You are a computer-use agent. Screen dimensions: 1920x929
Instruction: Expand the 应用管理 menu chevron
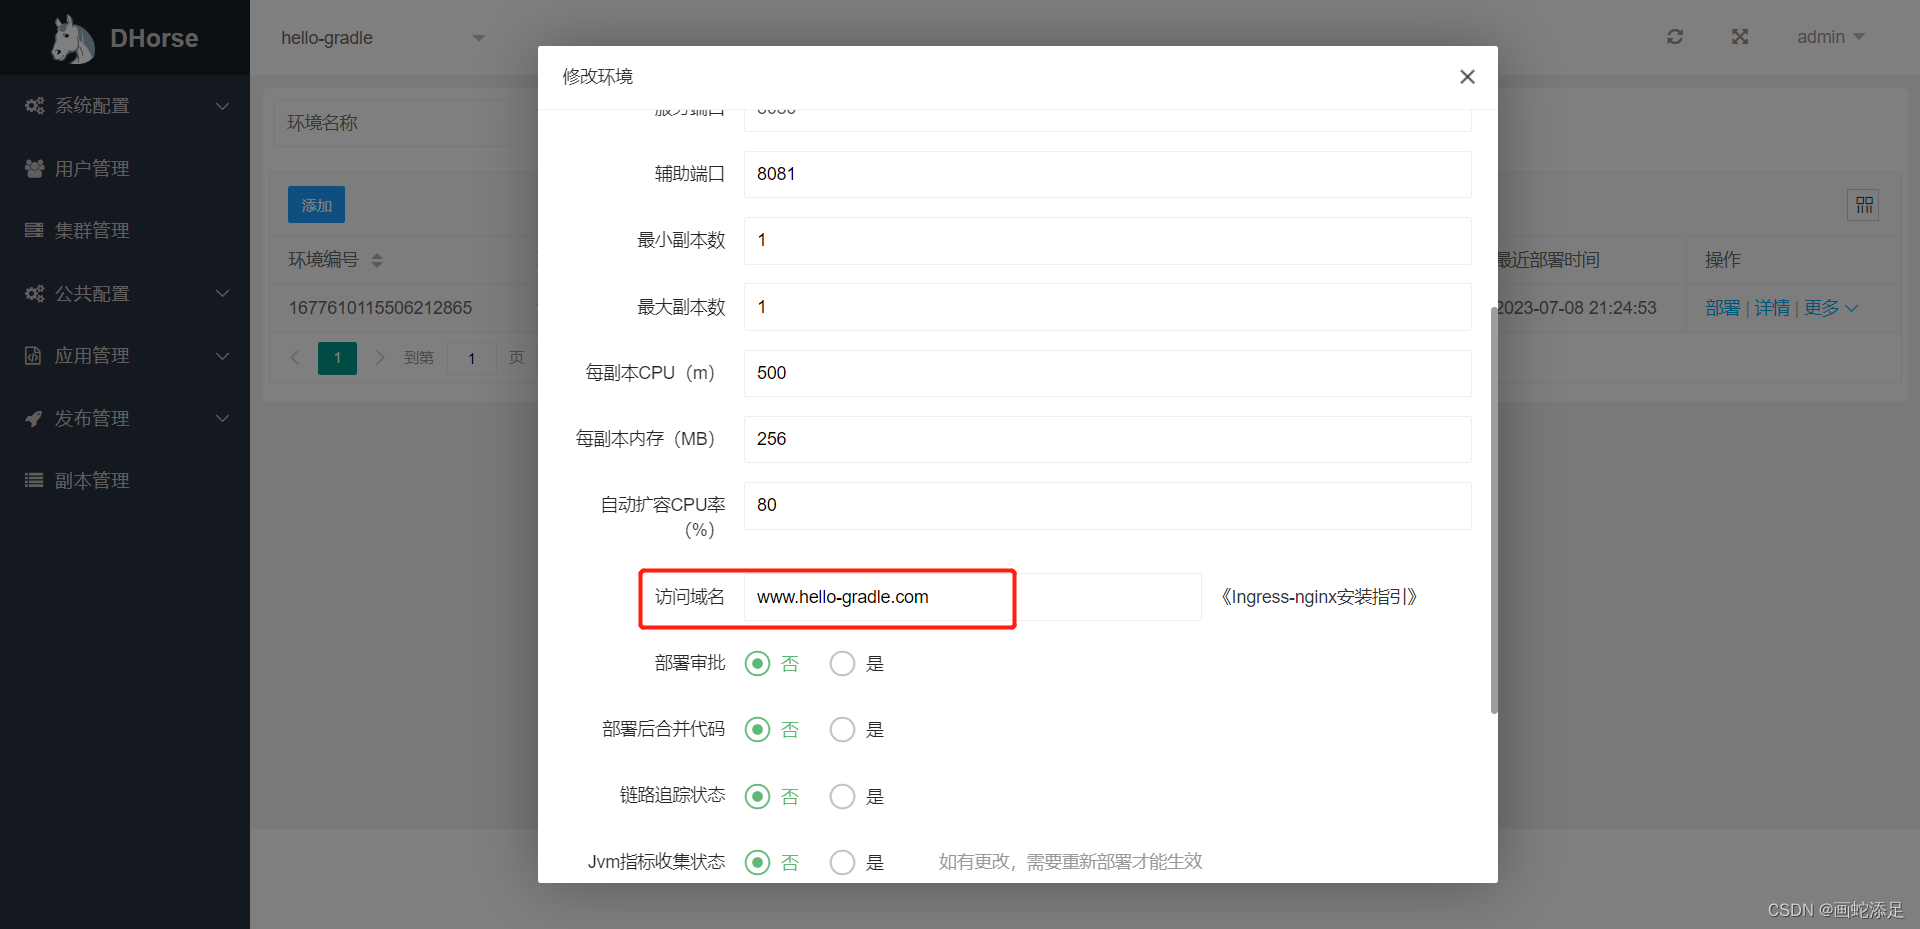pyautogui.click(x=223, y=356)
